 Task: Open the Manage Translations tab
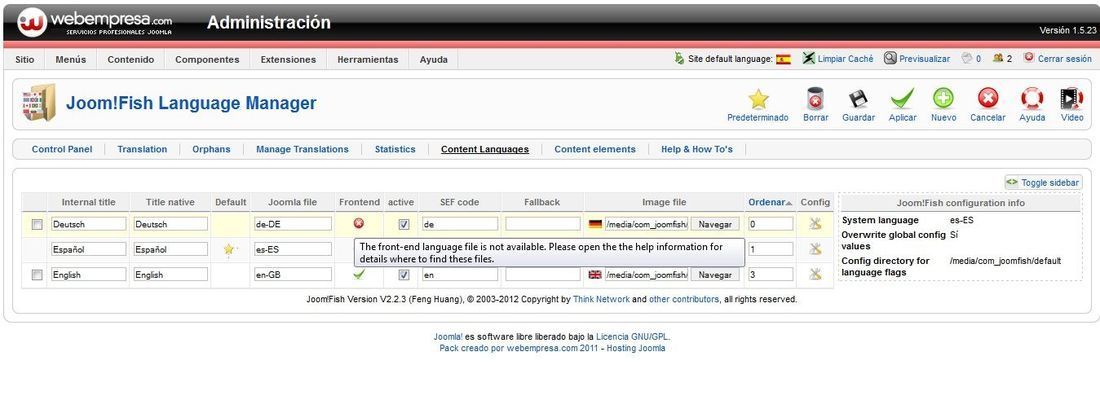[x=302, y=149]
